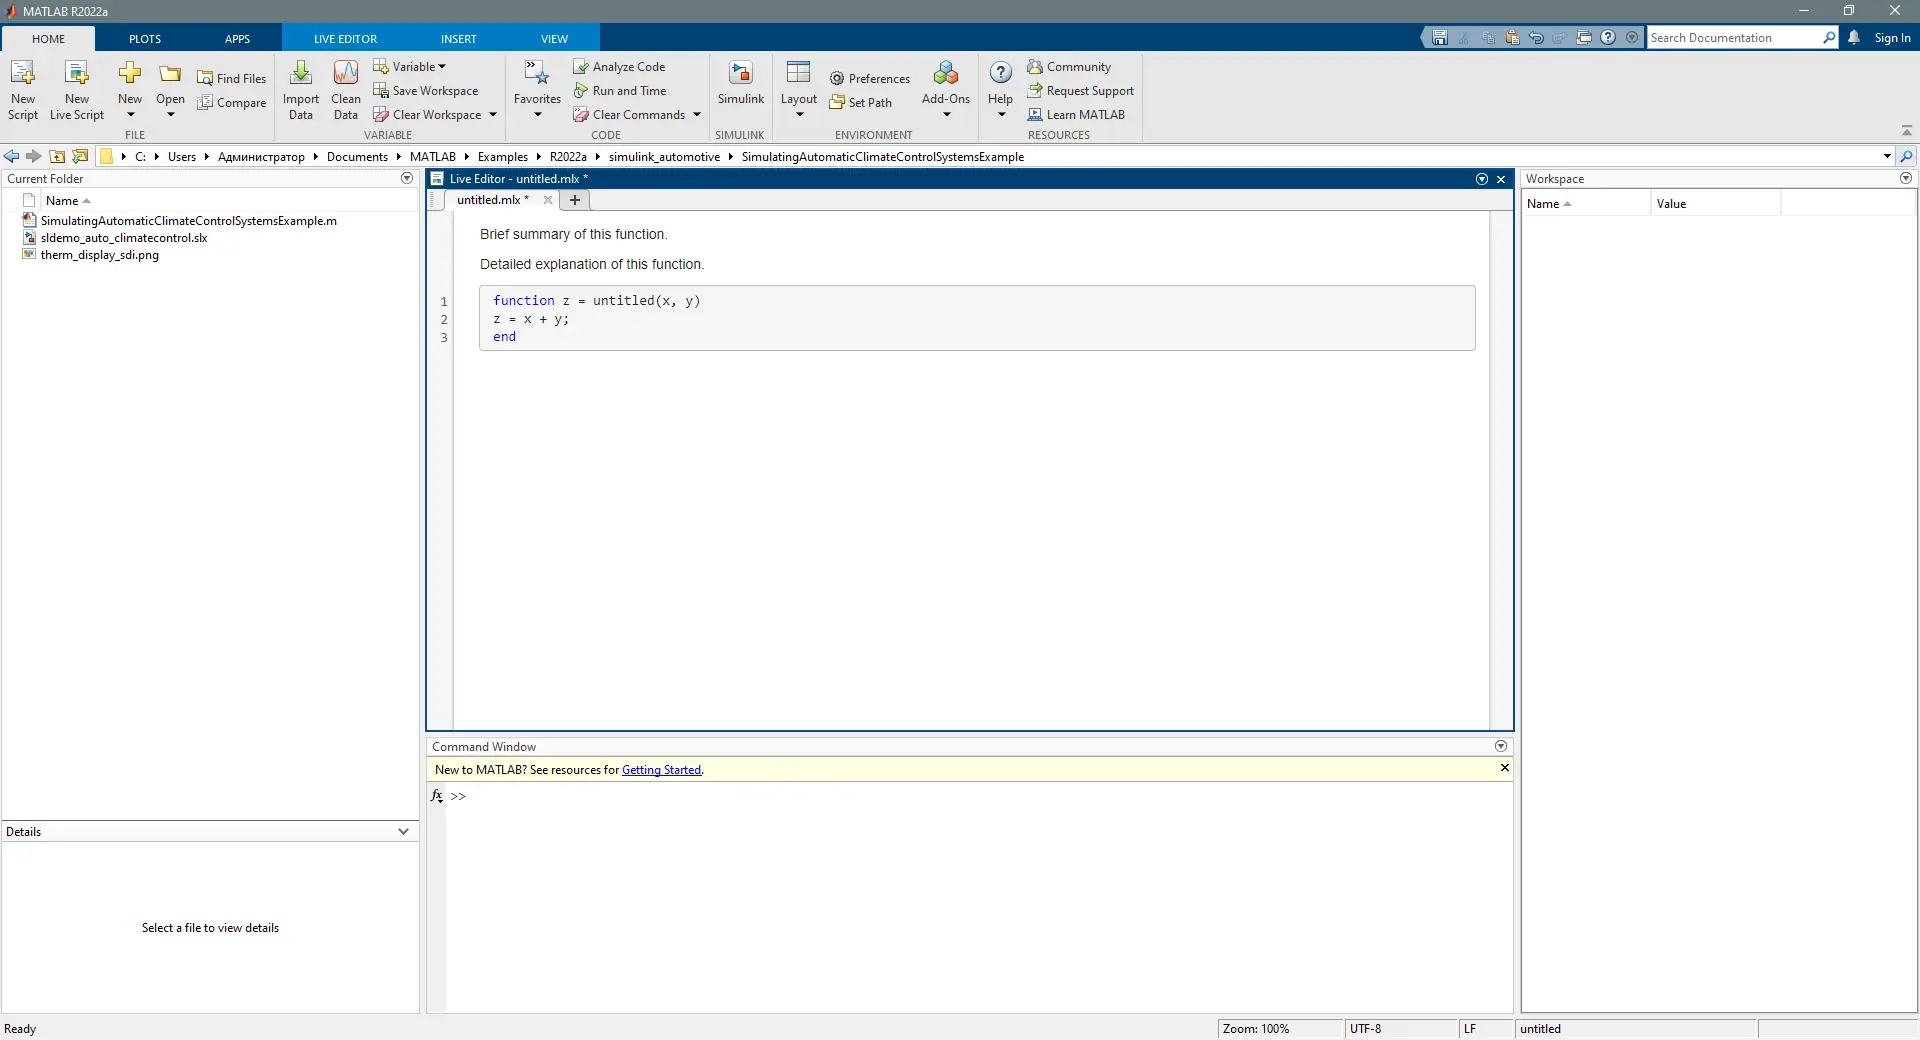This screenshot has width=1920, height=1040.
Task: Go forward in folder history
Action: (x=34, y=156)
